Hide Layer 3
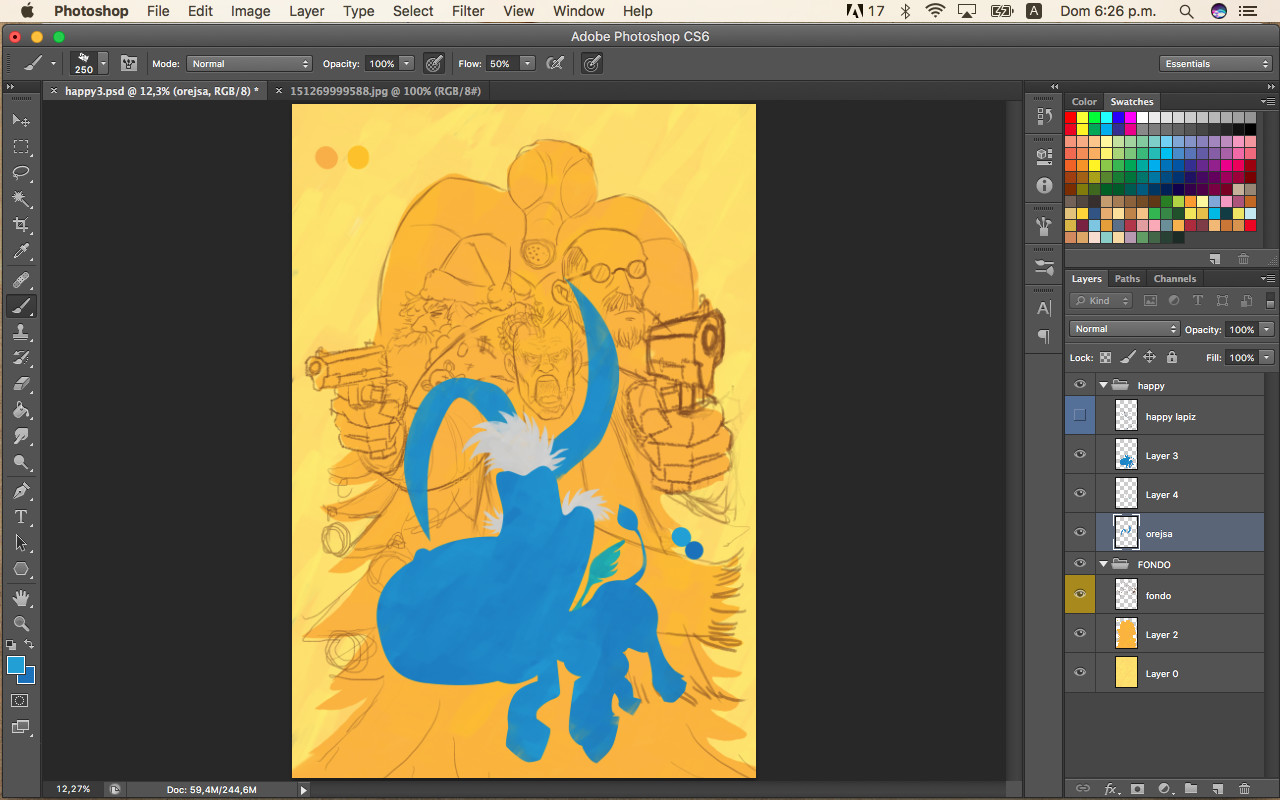Screen dimensions: 1280x800 (1080, 455)
